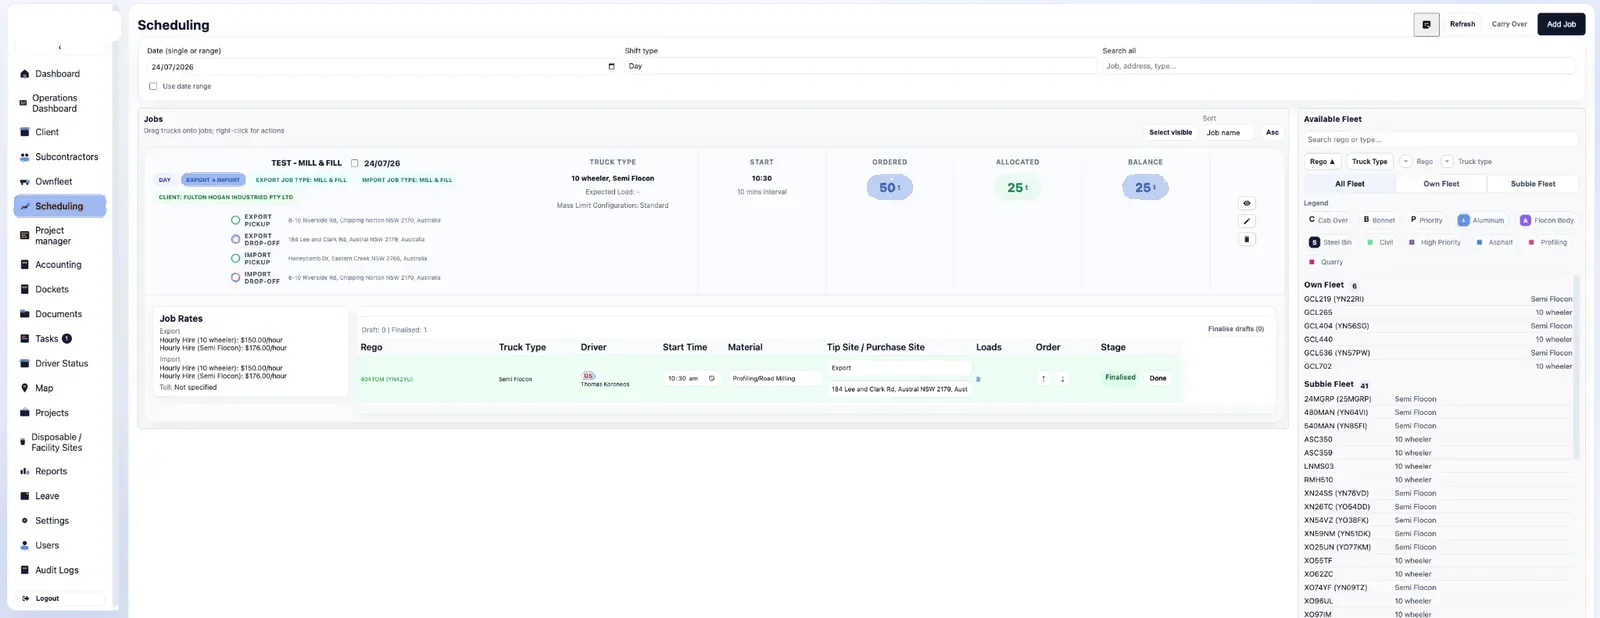Click the job edit pencil icon

(x=1247, y=221)
